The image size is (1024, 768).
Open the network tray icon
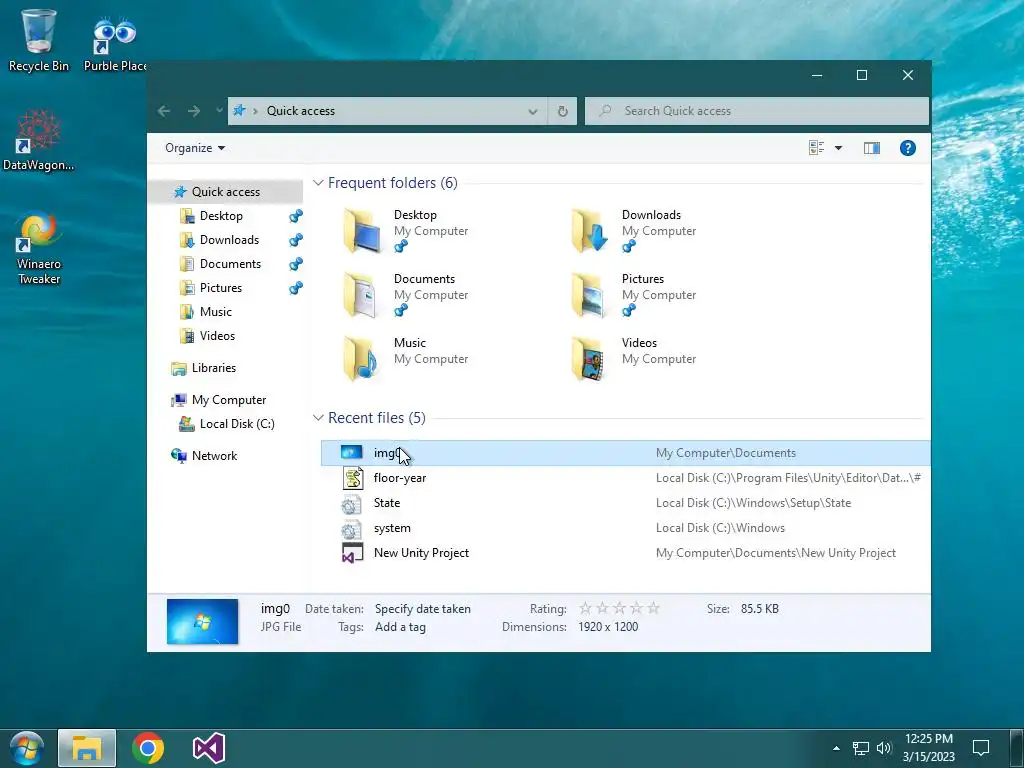861,748
